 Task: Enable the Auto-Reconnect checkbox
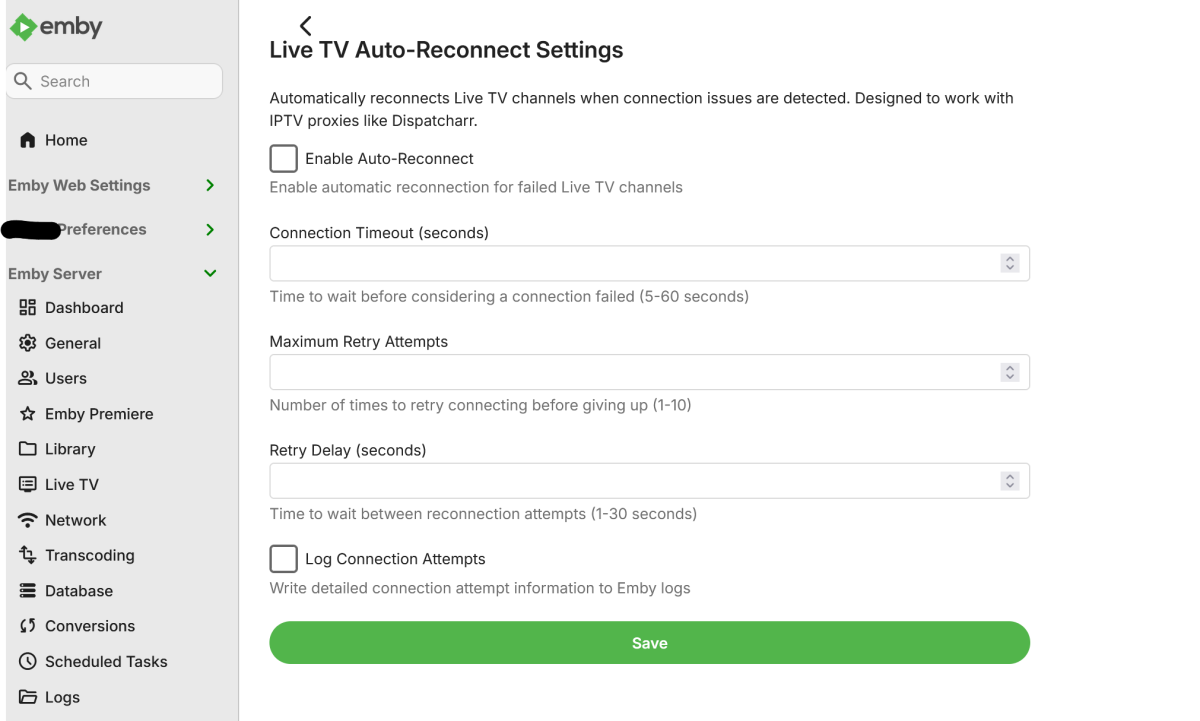point(284,158)
